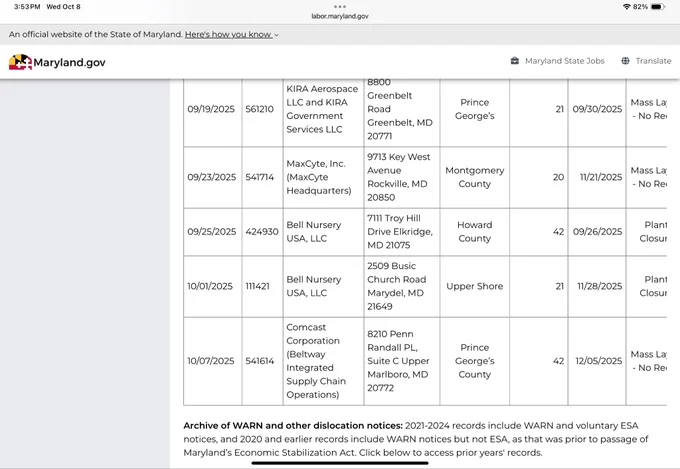Select NAICS code 541714 cell

pos(262,177)
